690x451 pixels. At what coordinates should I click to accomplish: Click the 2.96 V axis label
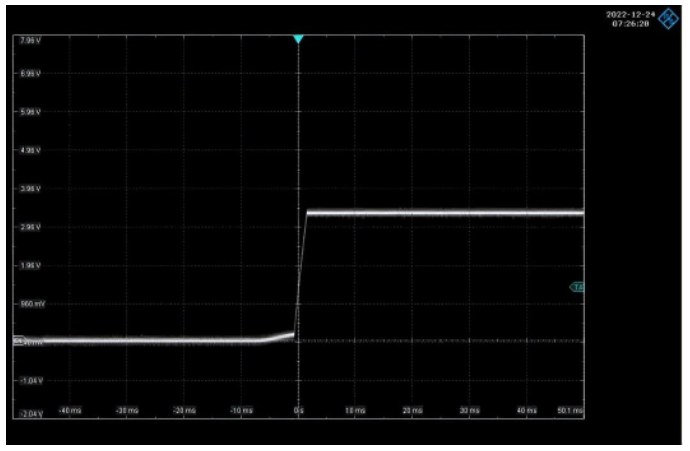[30, 227]
